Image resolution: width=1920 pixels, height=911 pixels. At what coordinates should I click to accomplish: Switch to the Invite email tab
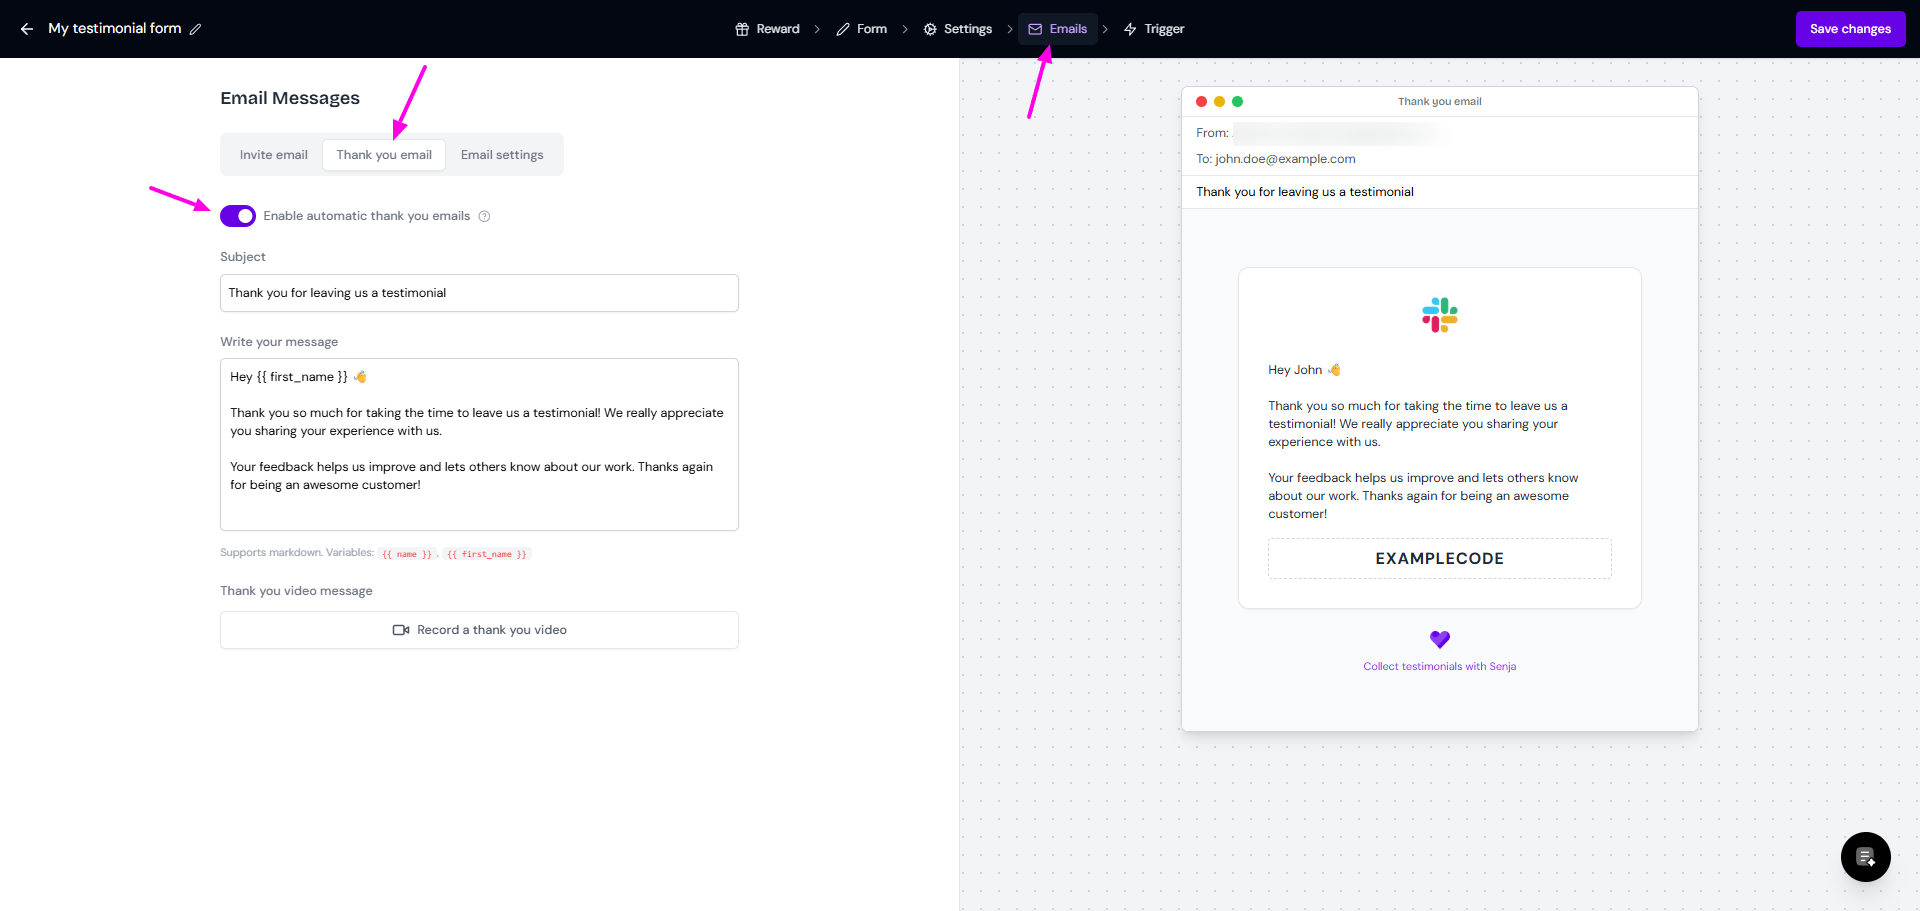[273, 155]
